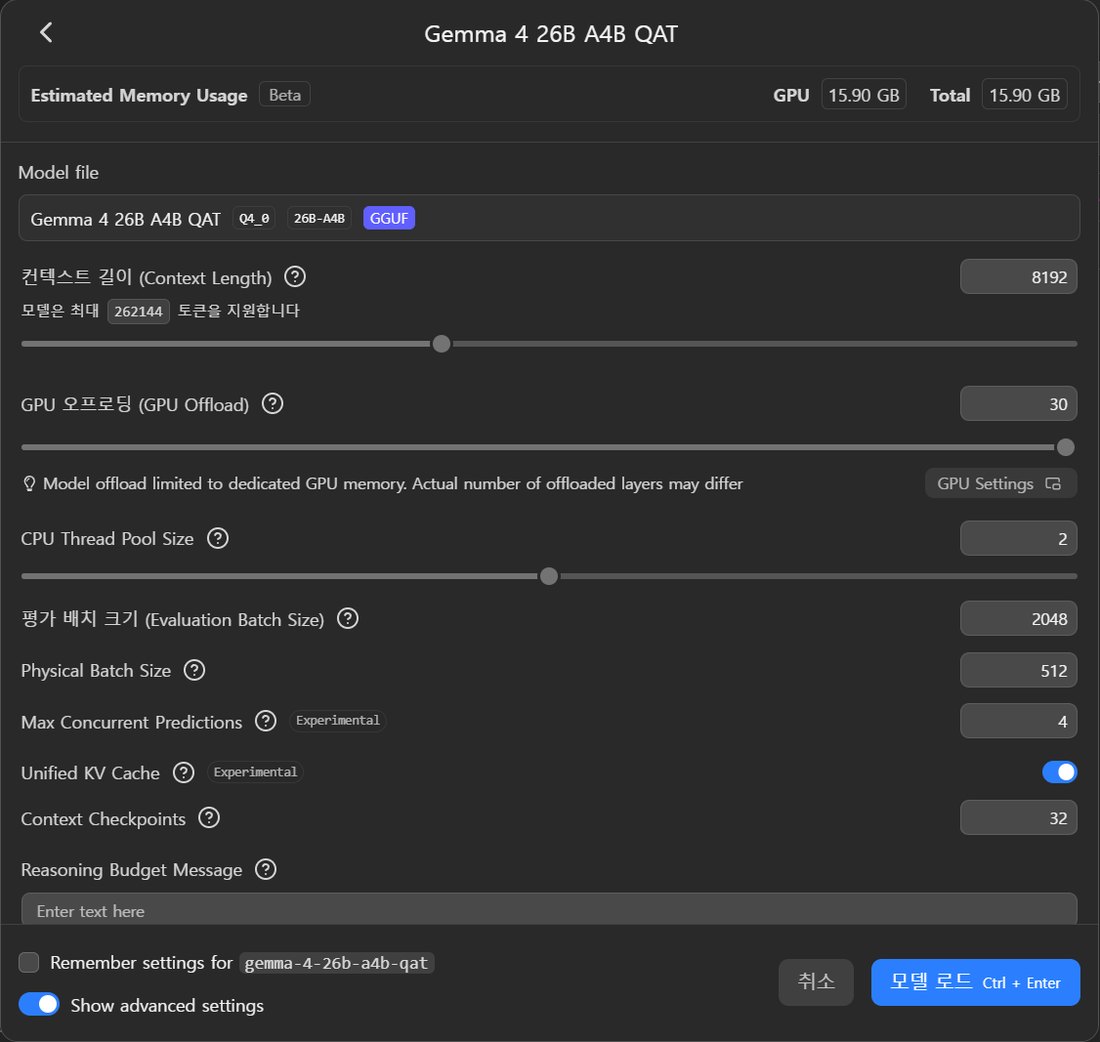Screen dimensions: 1100x1042
Task: Click the Q4_0 quantization badge
Action: click(x=254, y=218)
